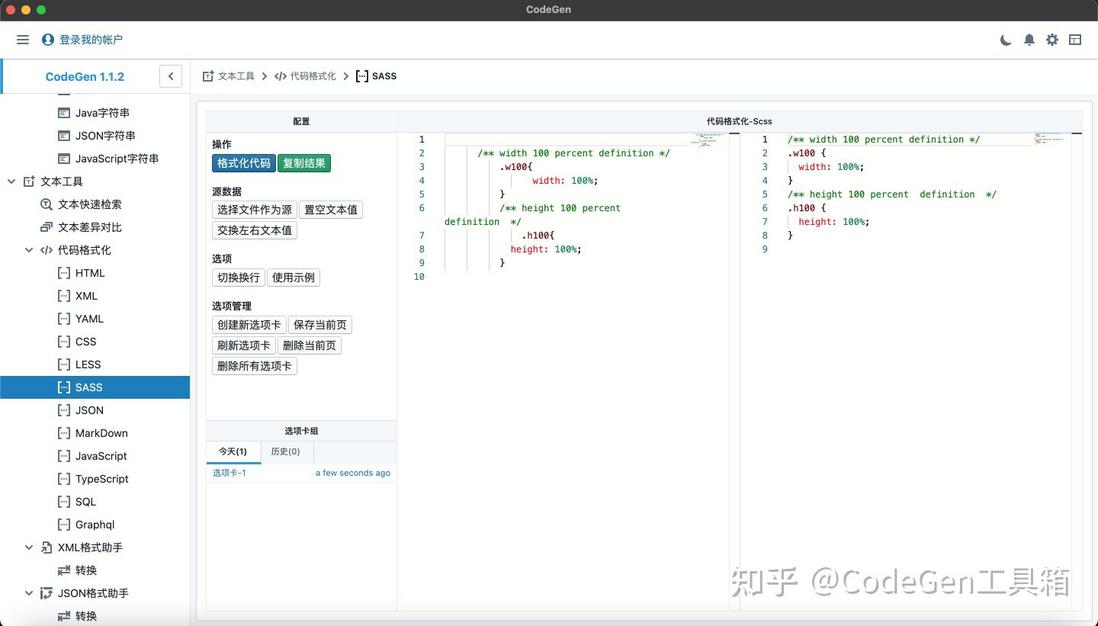Click 选择文件作为源 button
This screenshot has height=626, width=1098.
pos(254,209)
